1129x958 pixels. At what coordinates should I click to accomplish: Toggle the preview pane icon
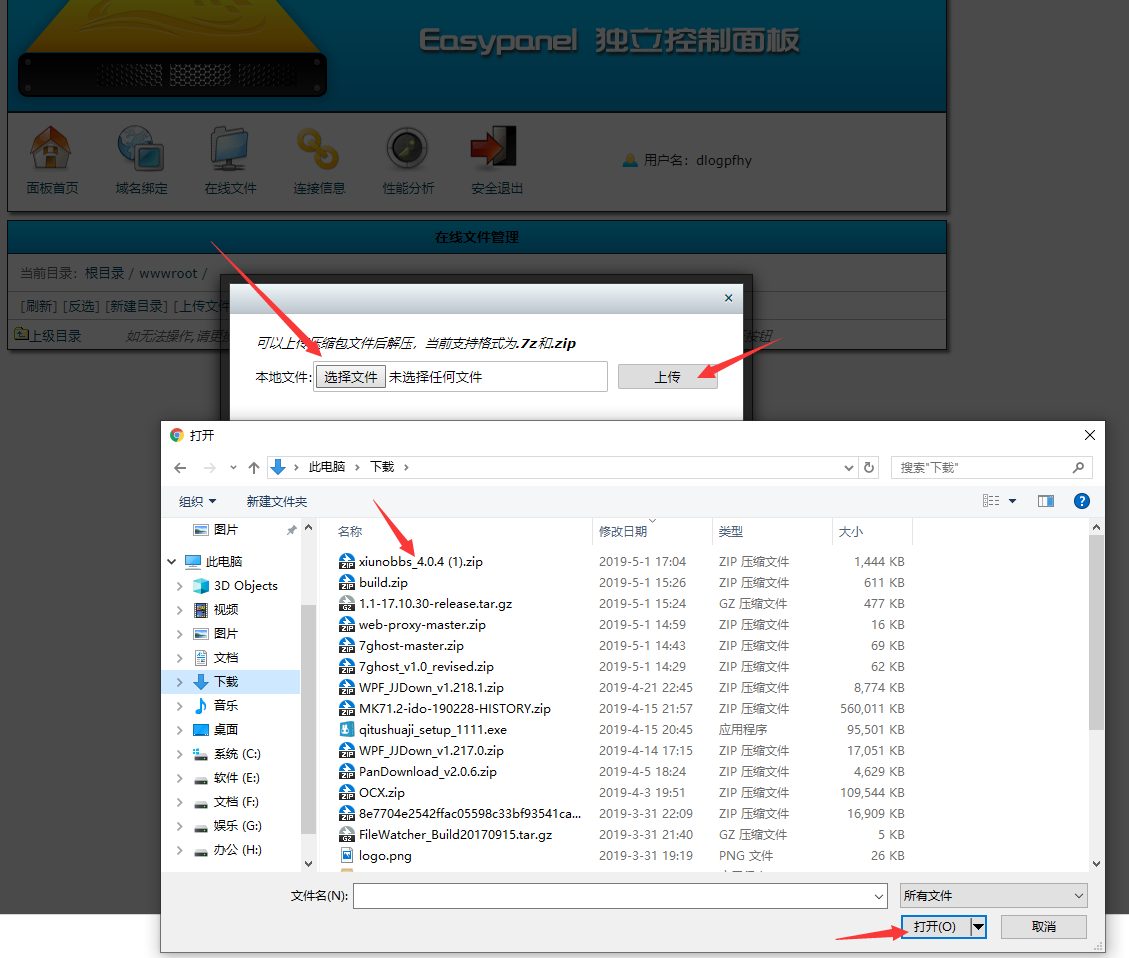pyautogui.click(x=1046, y=501)
